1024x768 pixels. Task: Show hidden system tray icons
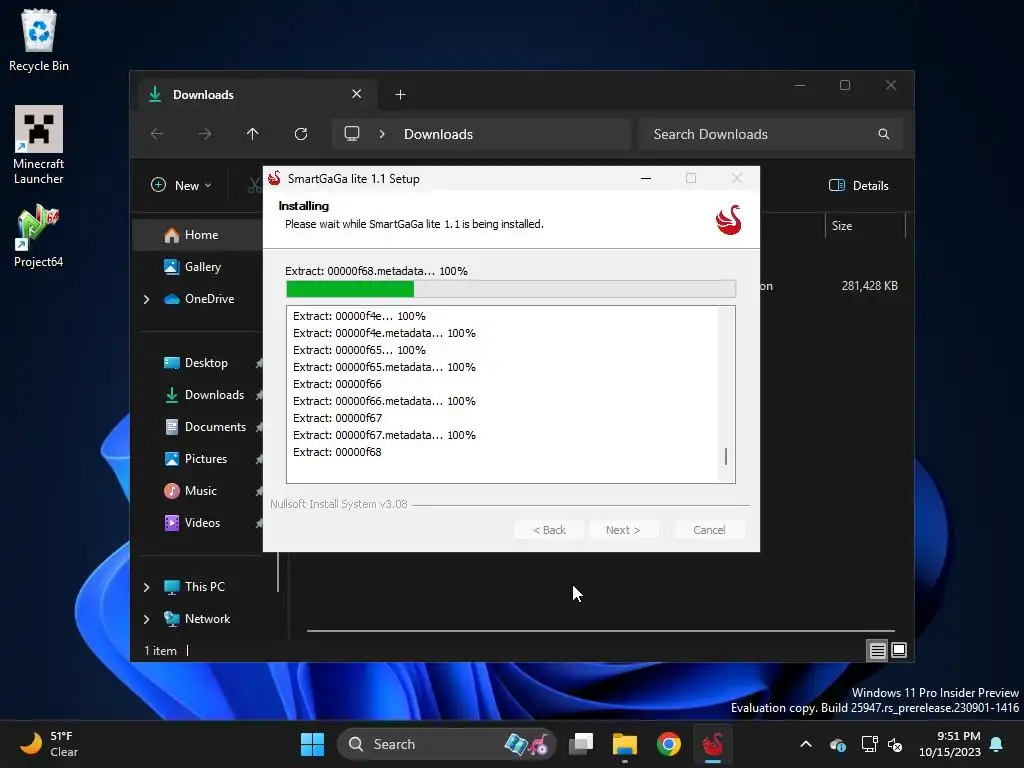click(x=806, y=744)
